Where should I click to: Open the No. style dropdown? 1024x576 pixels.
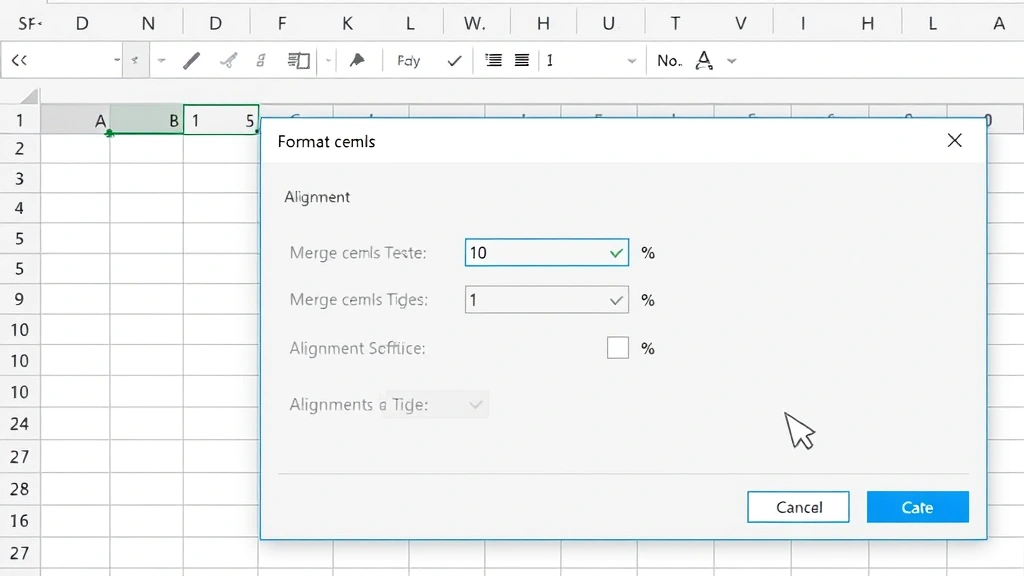tap(669, 60)
